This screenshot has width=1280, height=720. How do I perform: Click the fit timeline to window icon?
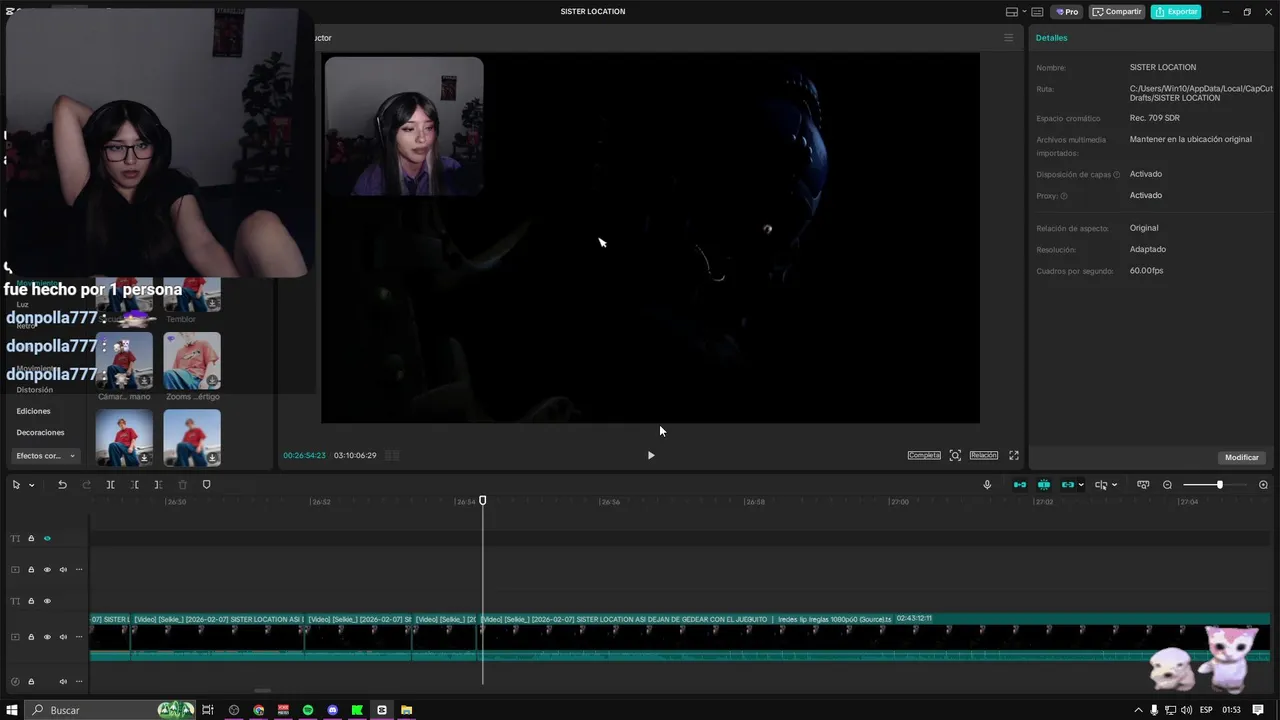tap(1143, 485)
